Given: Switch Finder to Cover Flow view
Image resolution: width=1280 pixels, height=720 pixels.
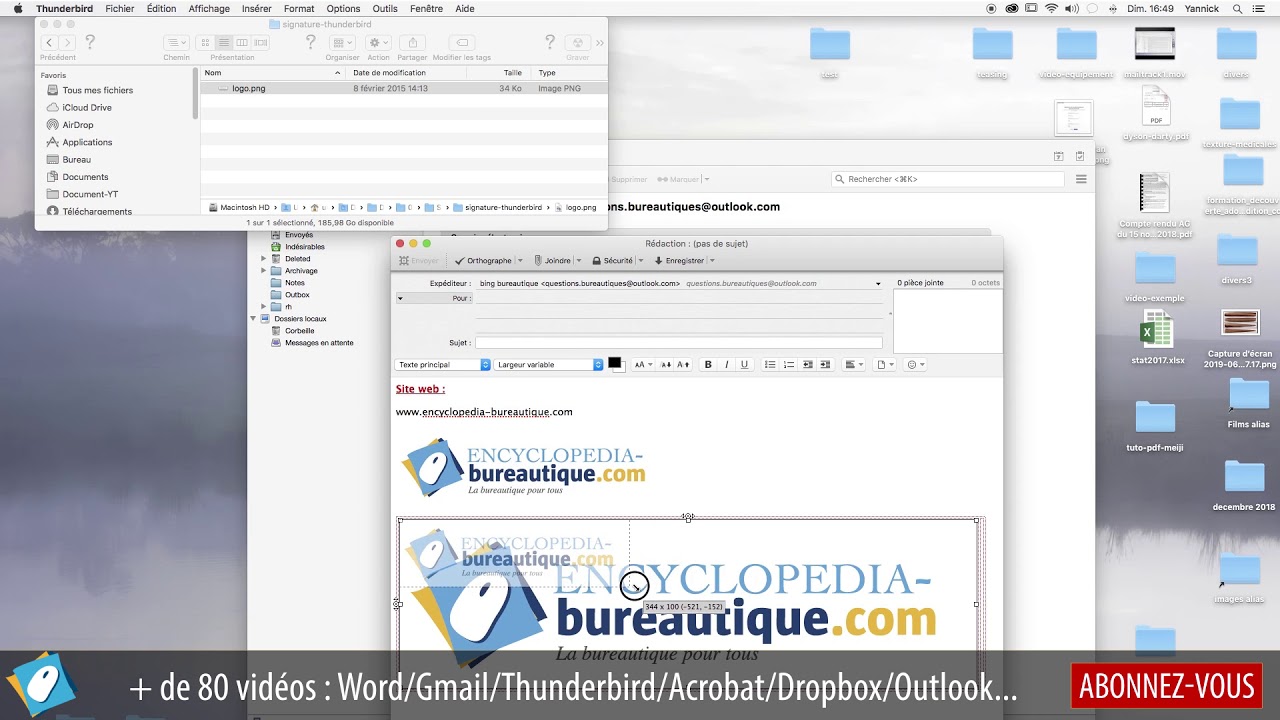Looking at the screenshot, I should [x=261, y=43].
